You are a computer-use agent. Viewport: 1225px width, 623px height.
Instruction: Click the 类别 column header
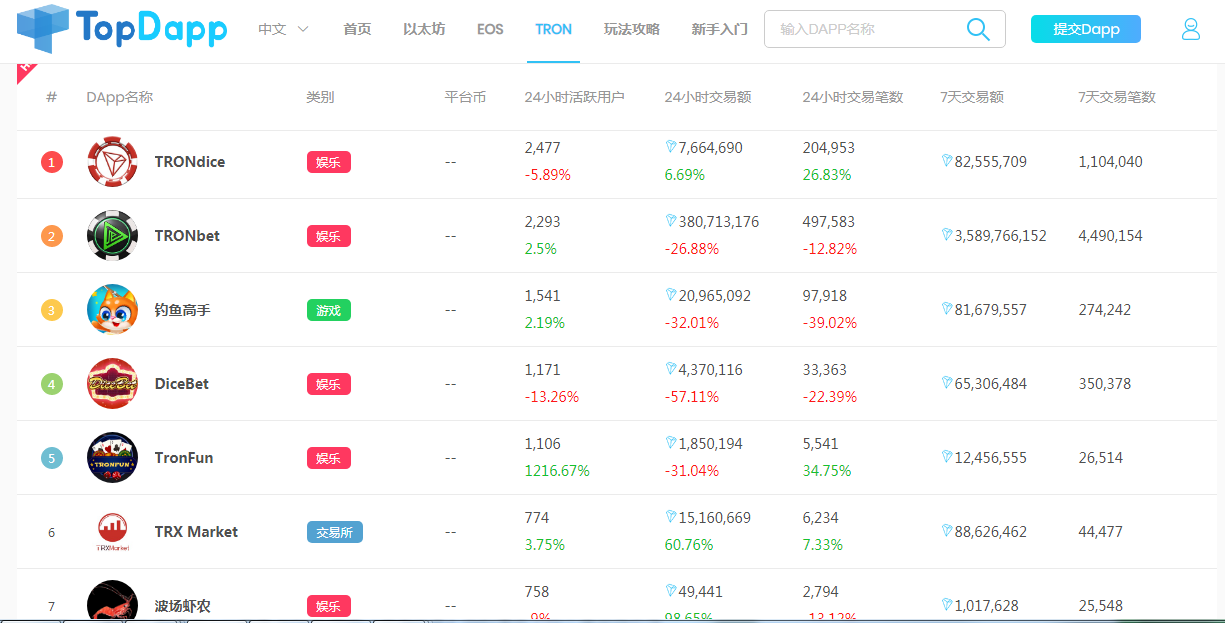pyautogui.click(x=320, y=97)
